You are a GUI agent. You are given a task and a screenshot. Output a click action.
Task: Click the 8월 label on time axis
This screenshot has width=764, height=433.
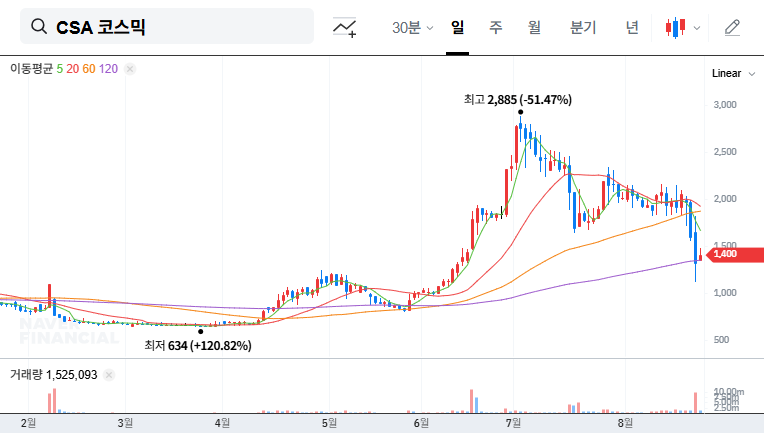click(625, 423)
